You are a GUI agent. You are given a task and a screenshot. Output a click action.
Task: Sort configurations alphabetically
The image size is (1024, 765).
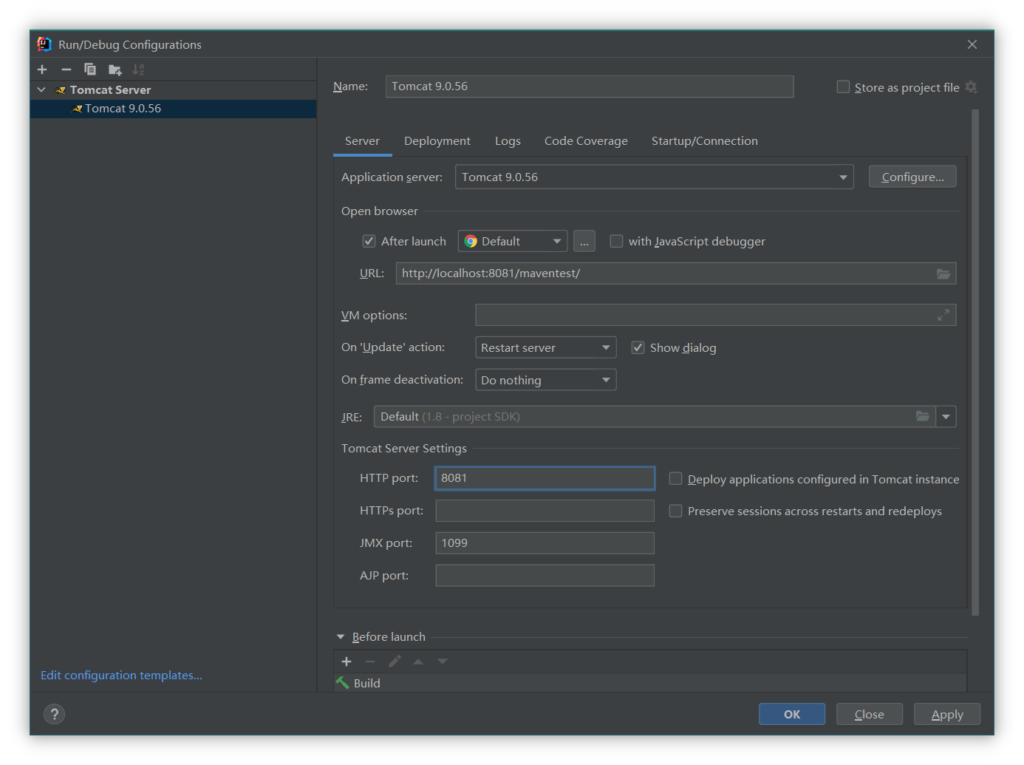pyautogui.click(x=138, y=69)
